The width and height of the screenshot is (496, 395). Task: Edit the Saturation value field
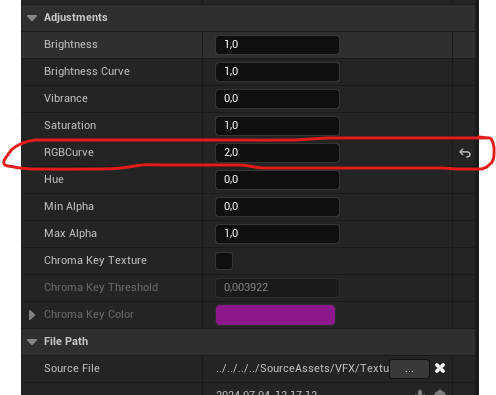277,126
